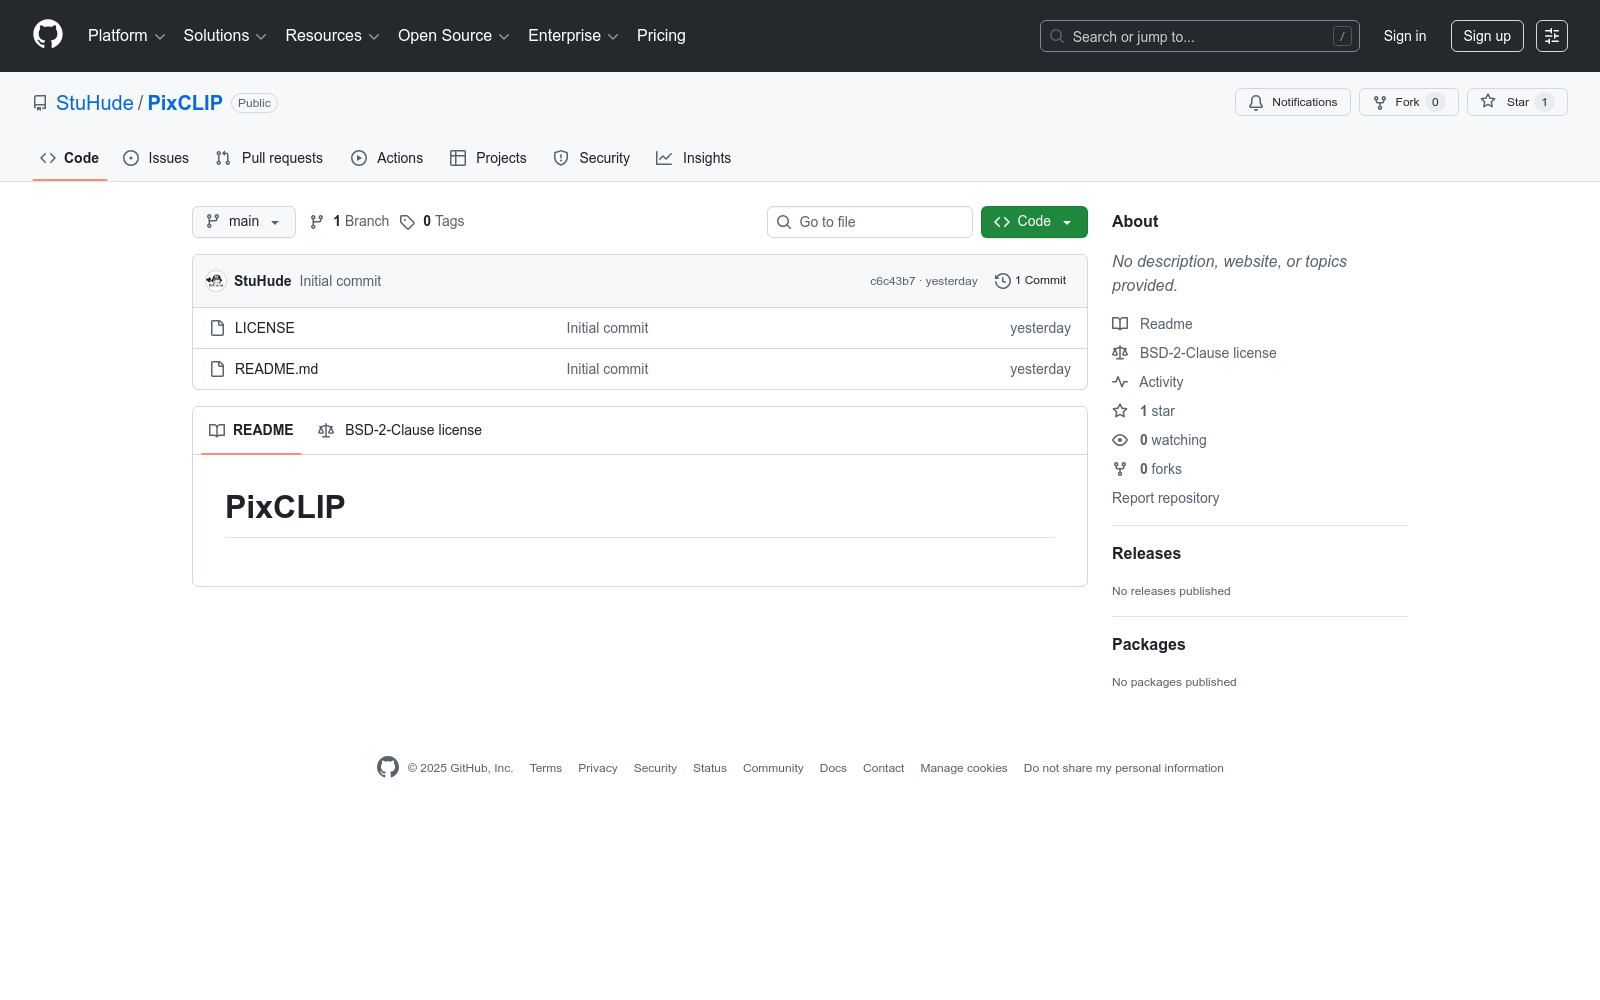Click the Sign up button
This screenshot has width=1600, height=1000.
pos(1487,36)
